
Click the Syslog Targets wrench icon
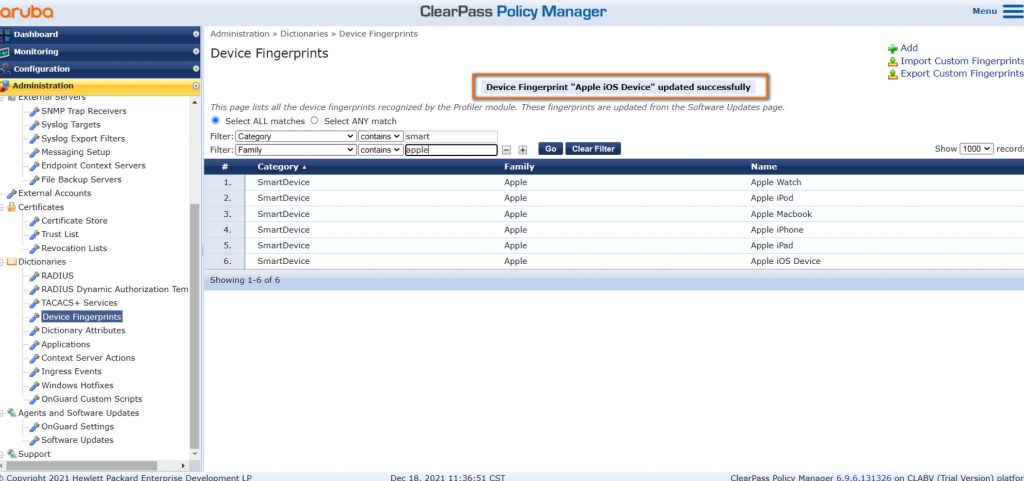click(x=35, y=125)
